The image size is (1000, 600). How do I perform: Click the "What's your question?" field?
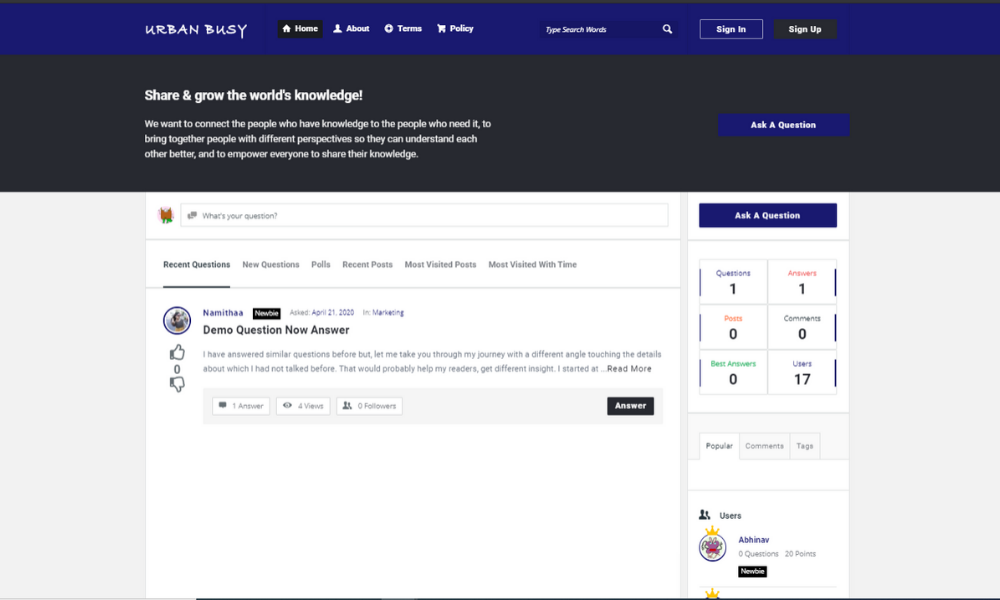[x=424, y=215]
